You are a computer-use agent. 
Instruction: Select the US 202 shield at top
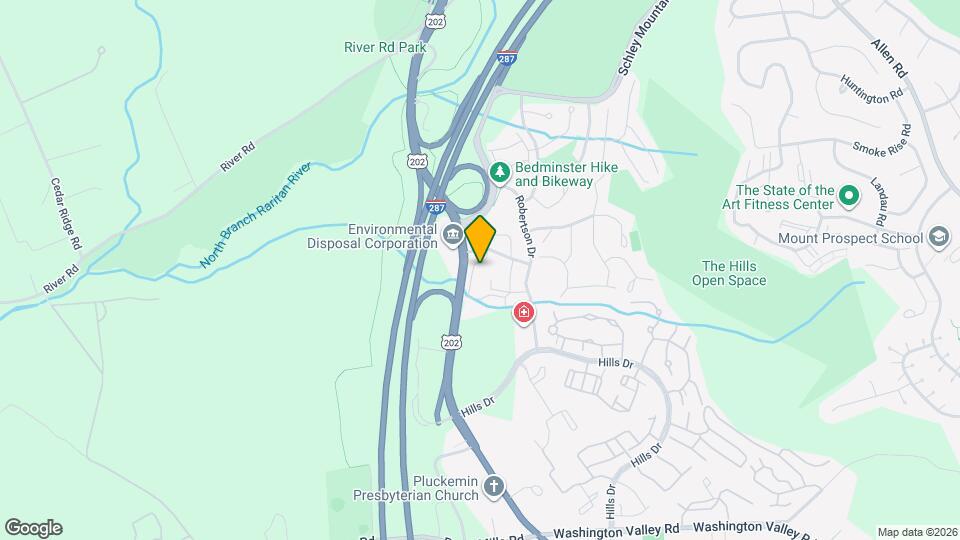click(435, 21)
